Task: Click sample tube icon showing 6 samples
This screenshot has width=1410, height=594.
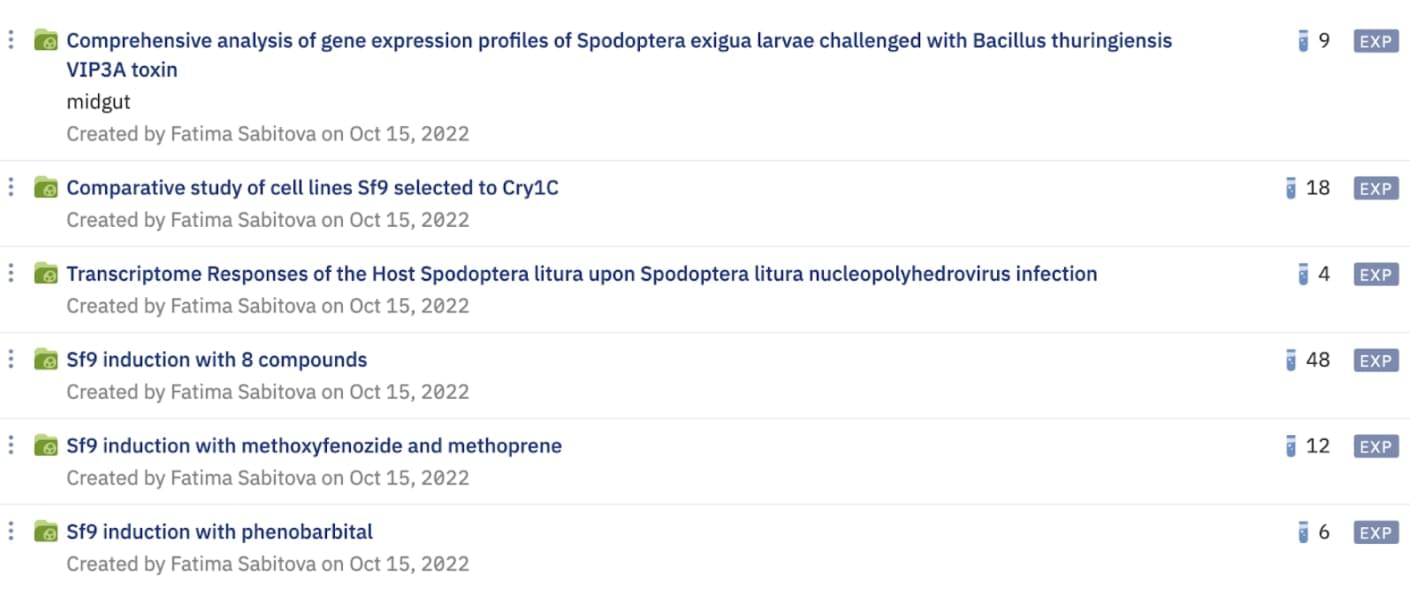Action: [1303, 532]
